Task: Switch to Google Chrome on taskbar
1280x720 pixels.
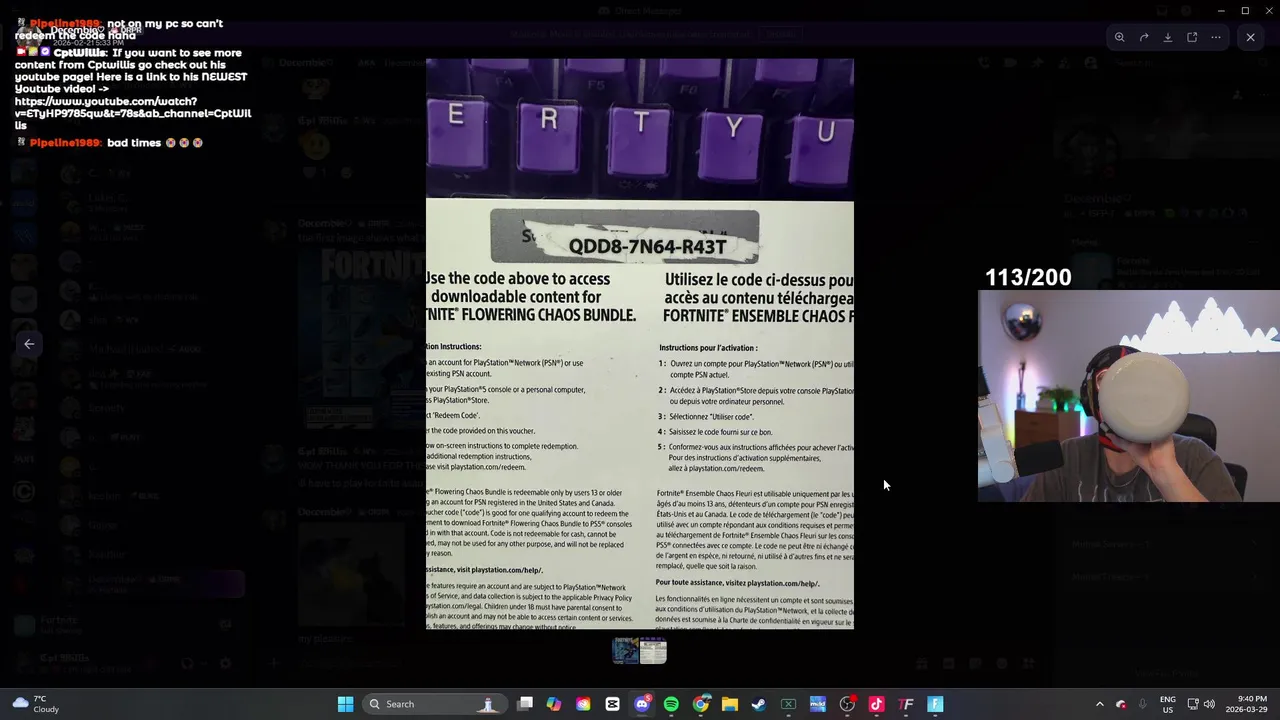Action: [x=701, y=704]
